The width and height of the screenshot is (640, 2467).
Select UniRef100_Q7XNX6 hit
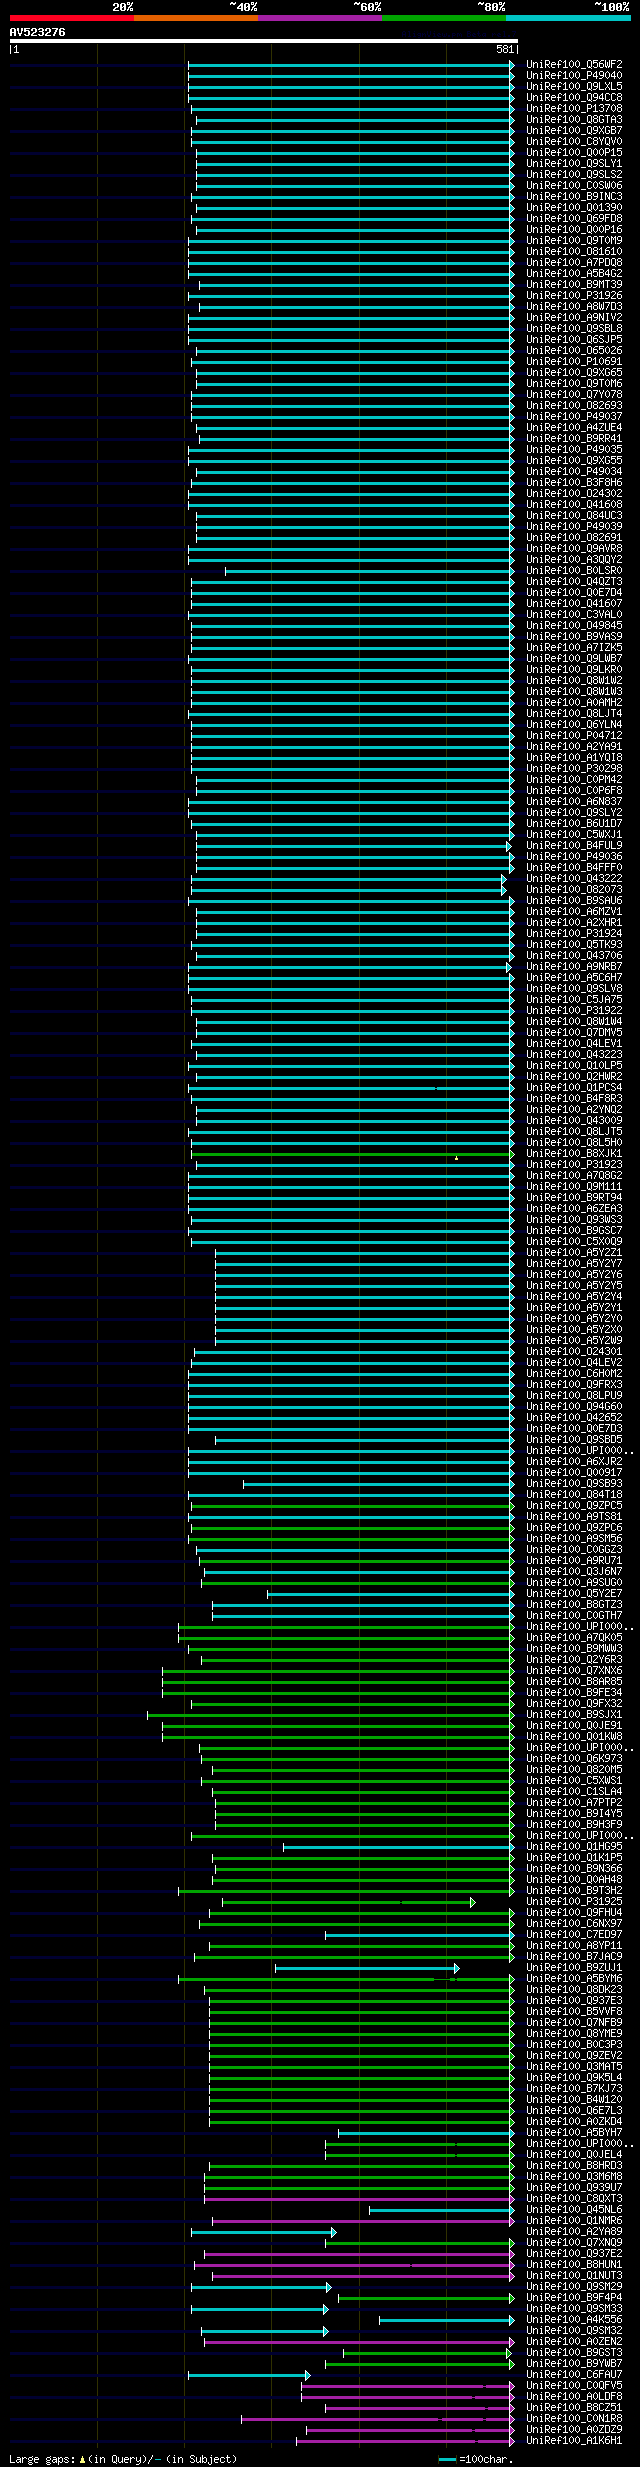[574, 1670]
